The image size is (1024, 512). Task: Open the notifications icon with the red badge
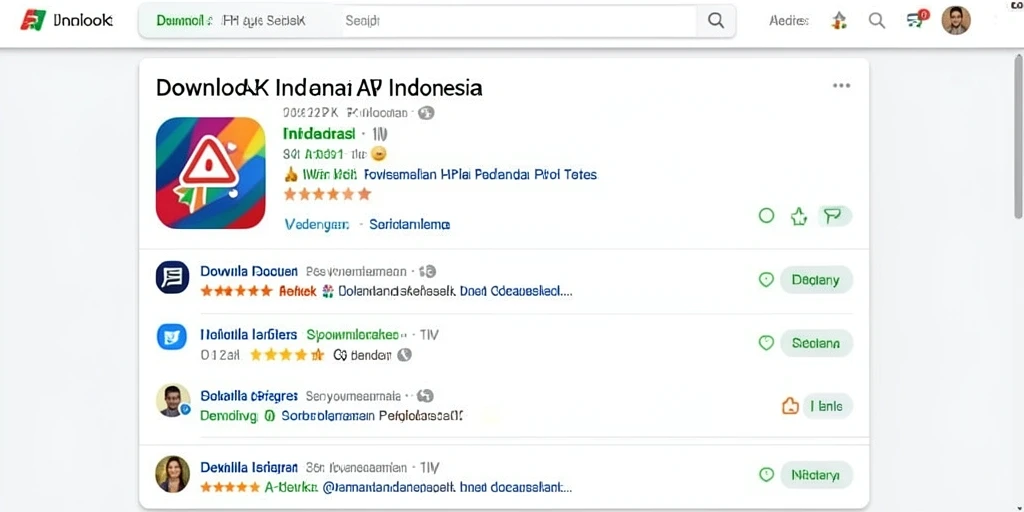[x=917, y=20]
